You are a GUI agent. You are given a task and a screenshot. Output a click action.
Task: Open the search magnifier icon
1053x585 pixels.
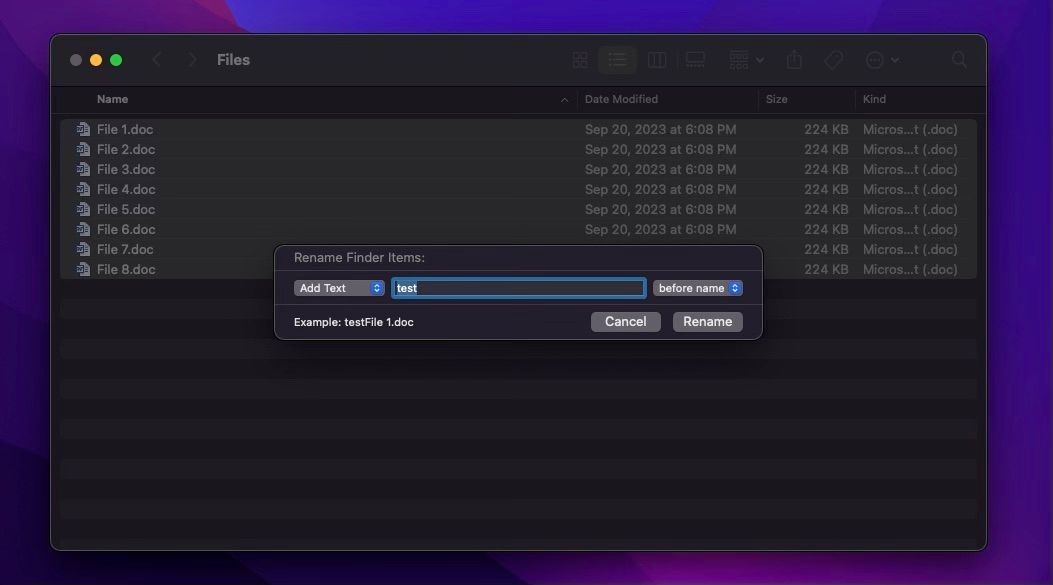click(958, 59)
